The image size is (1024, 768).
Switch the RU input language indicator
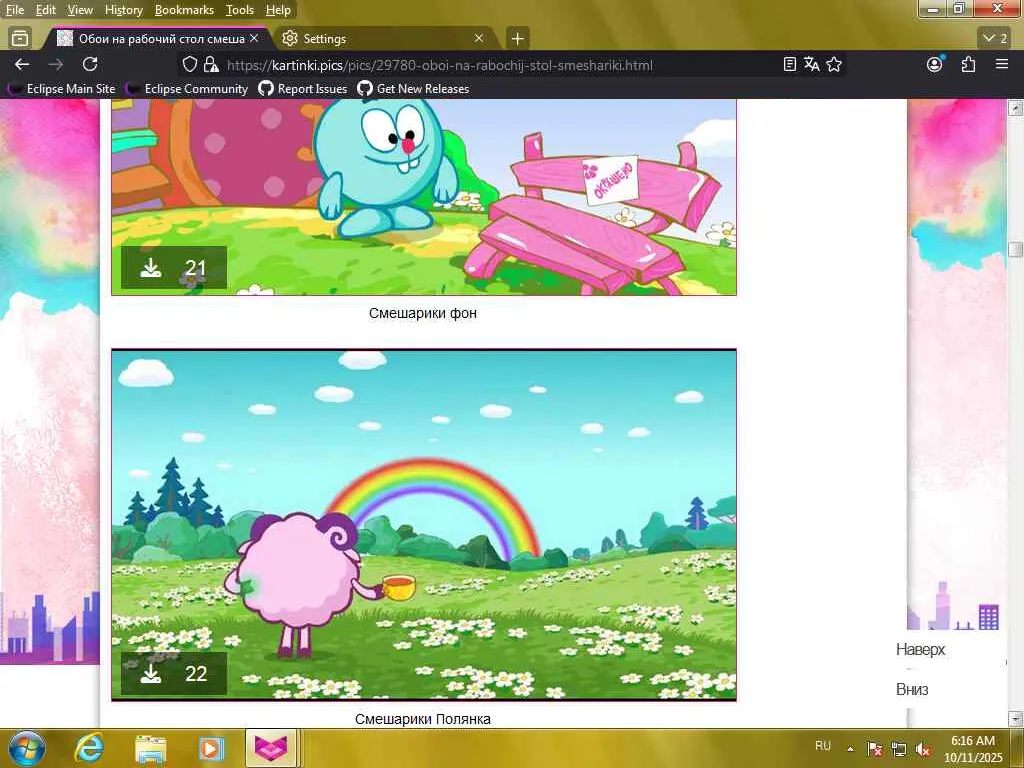click(823, 746)
